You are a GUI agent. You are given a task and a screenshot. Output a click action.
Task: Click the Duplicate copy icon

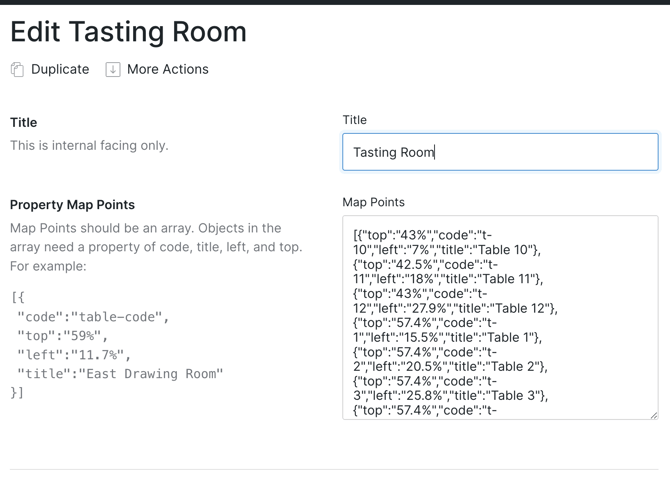pyautogui.click(x=17, y=69)
